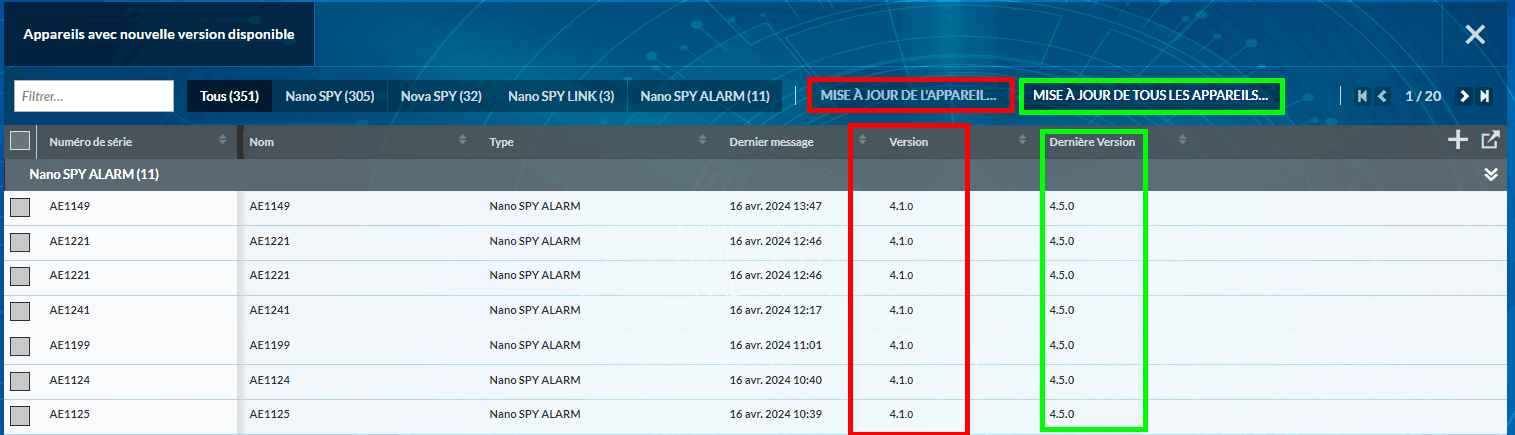1515x435 pixels.
Task: Click the plus icon to add columns
Action: point(1458,141)
